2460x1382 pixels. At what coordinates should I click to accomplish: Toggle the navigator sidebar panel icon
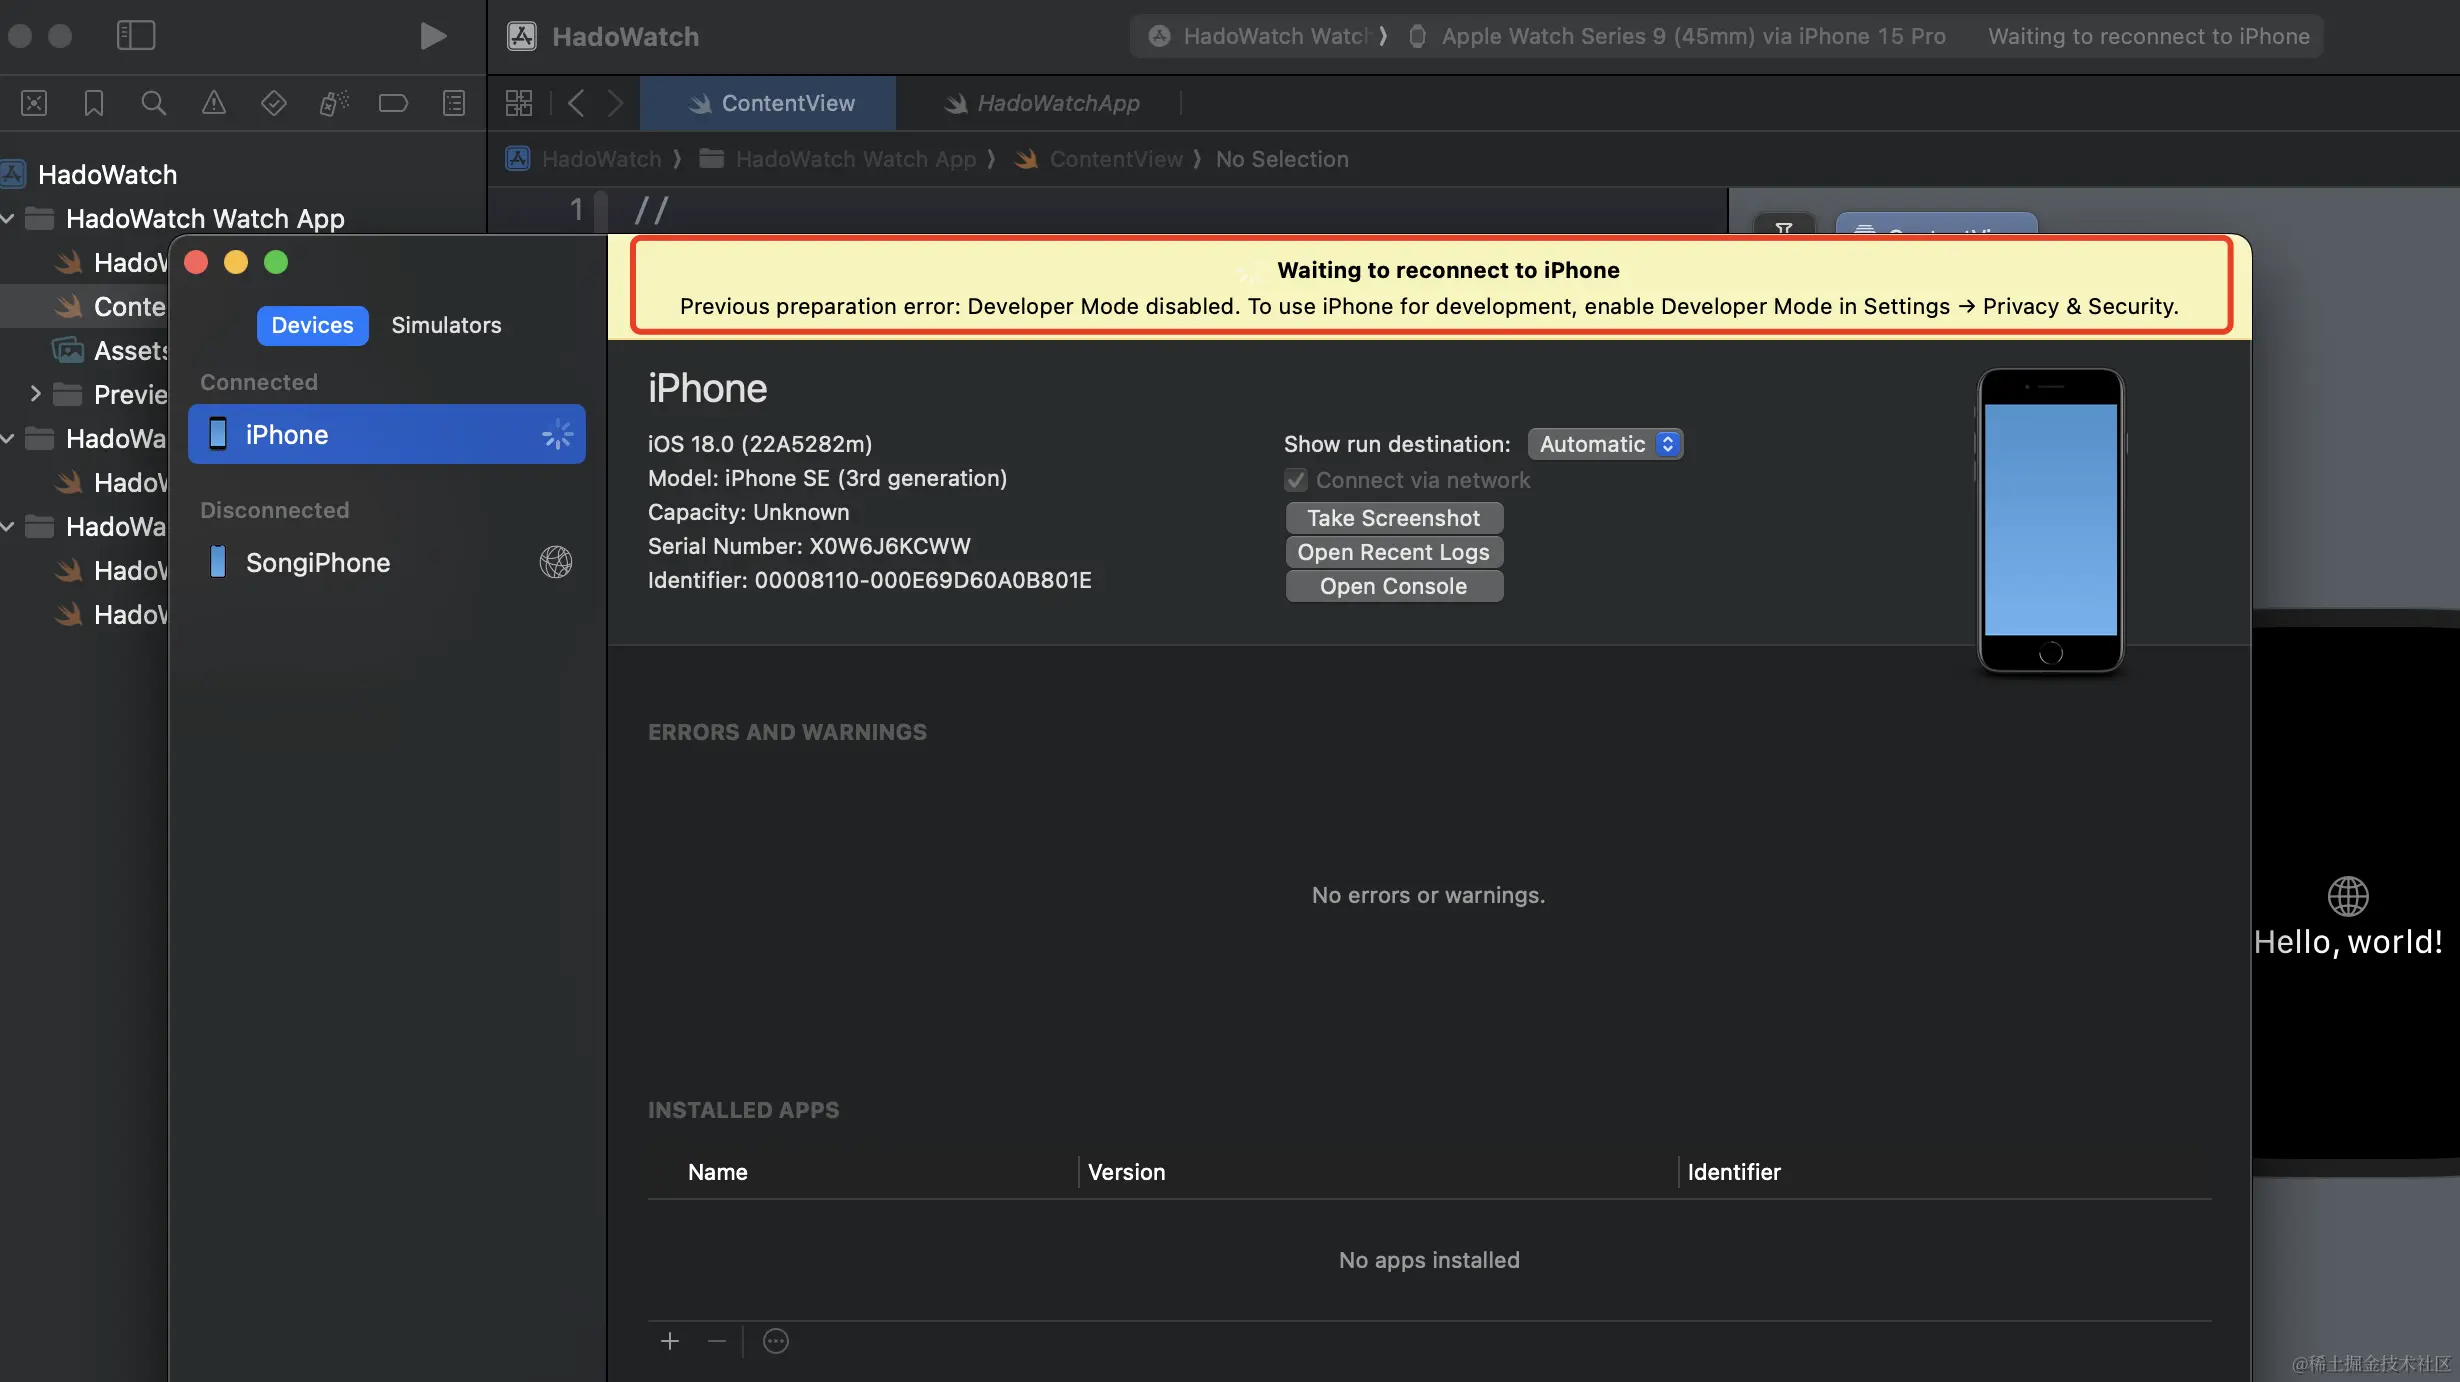pyautogui.click(x=136, y=36)
